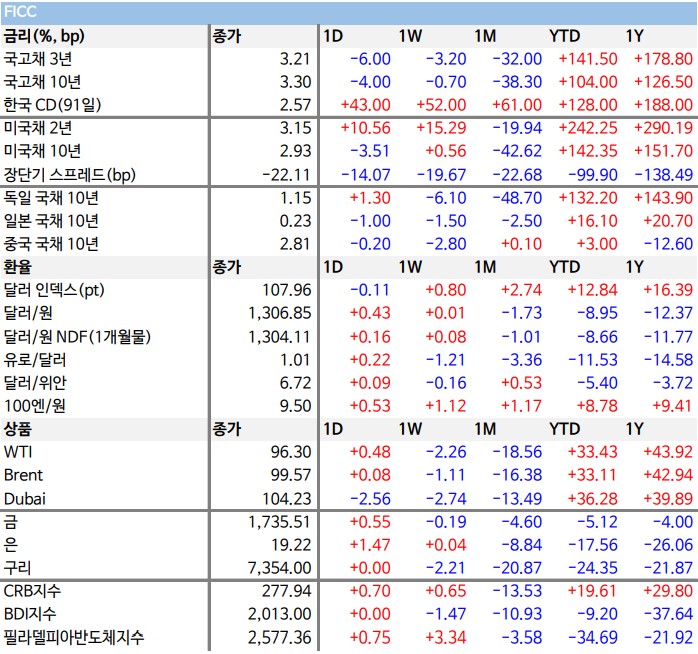Click gold closing price 1,735.51
Viewport: 698px width, 654px height.
[x=280, y=522]
